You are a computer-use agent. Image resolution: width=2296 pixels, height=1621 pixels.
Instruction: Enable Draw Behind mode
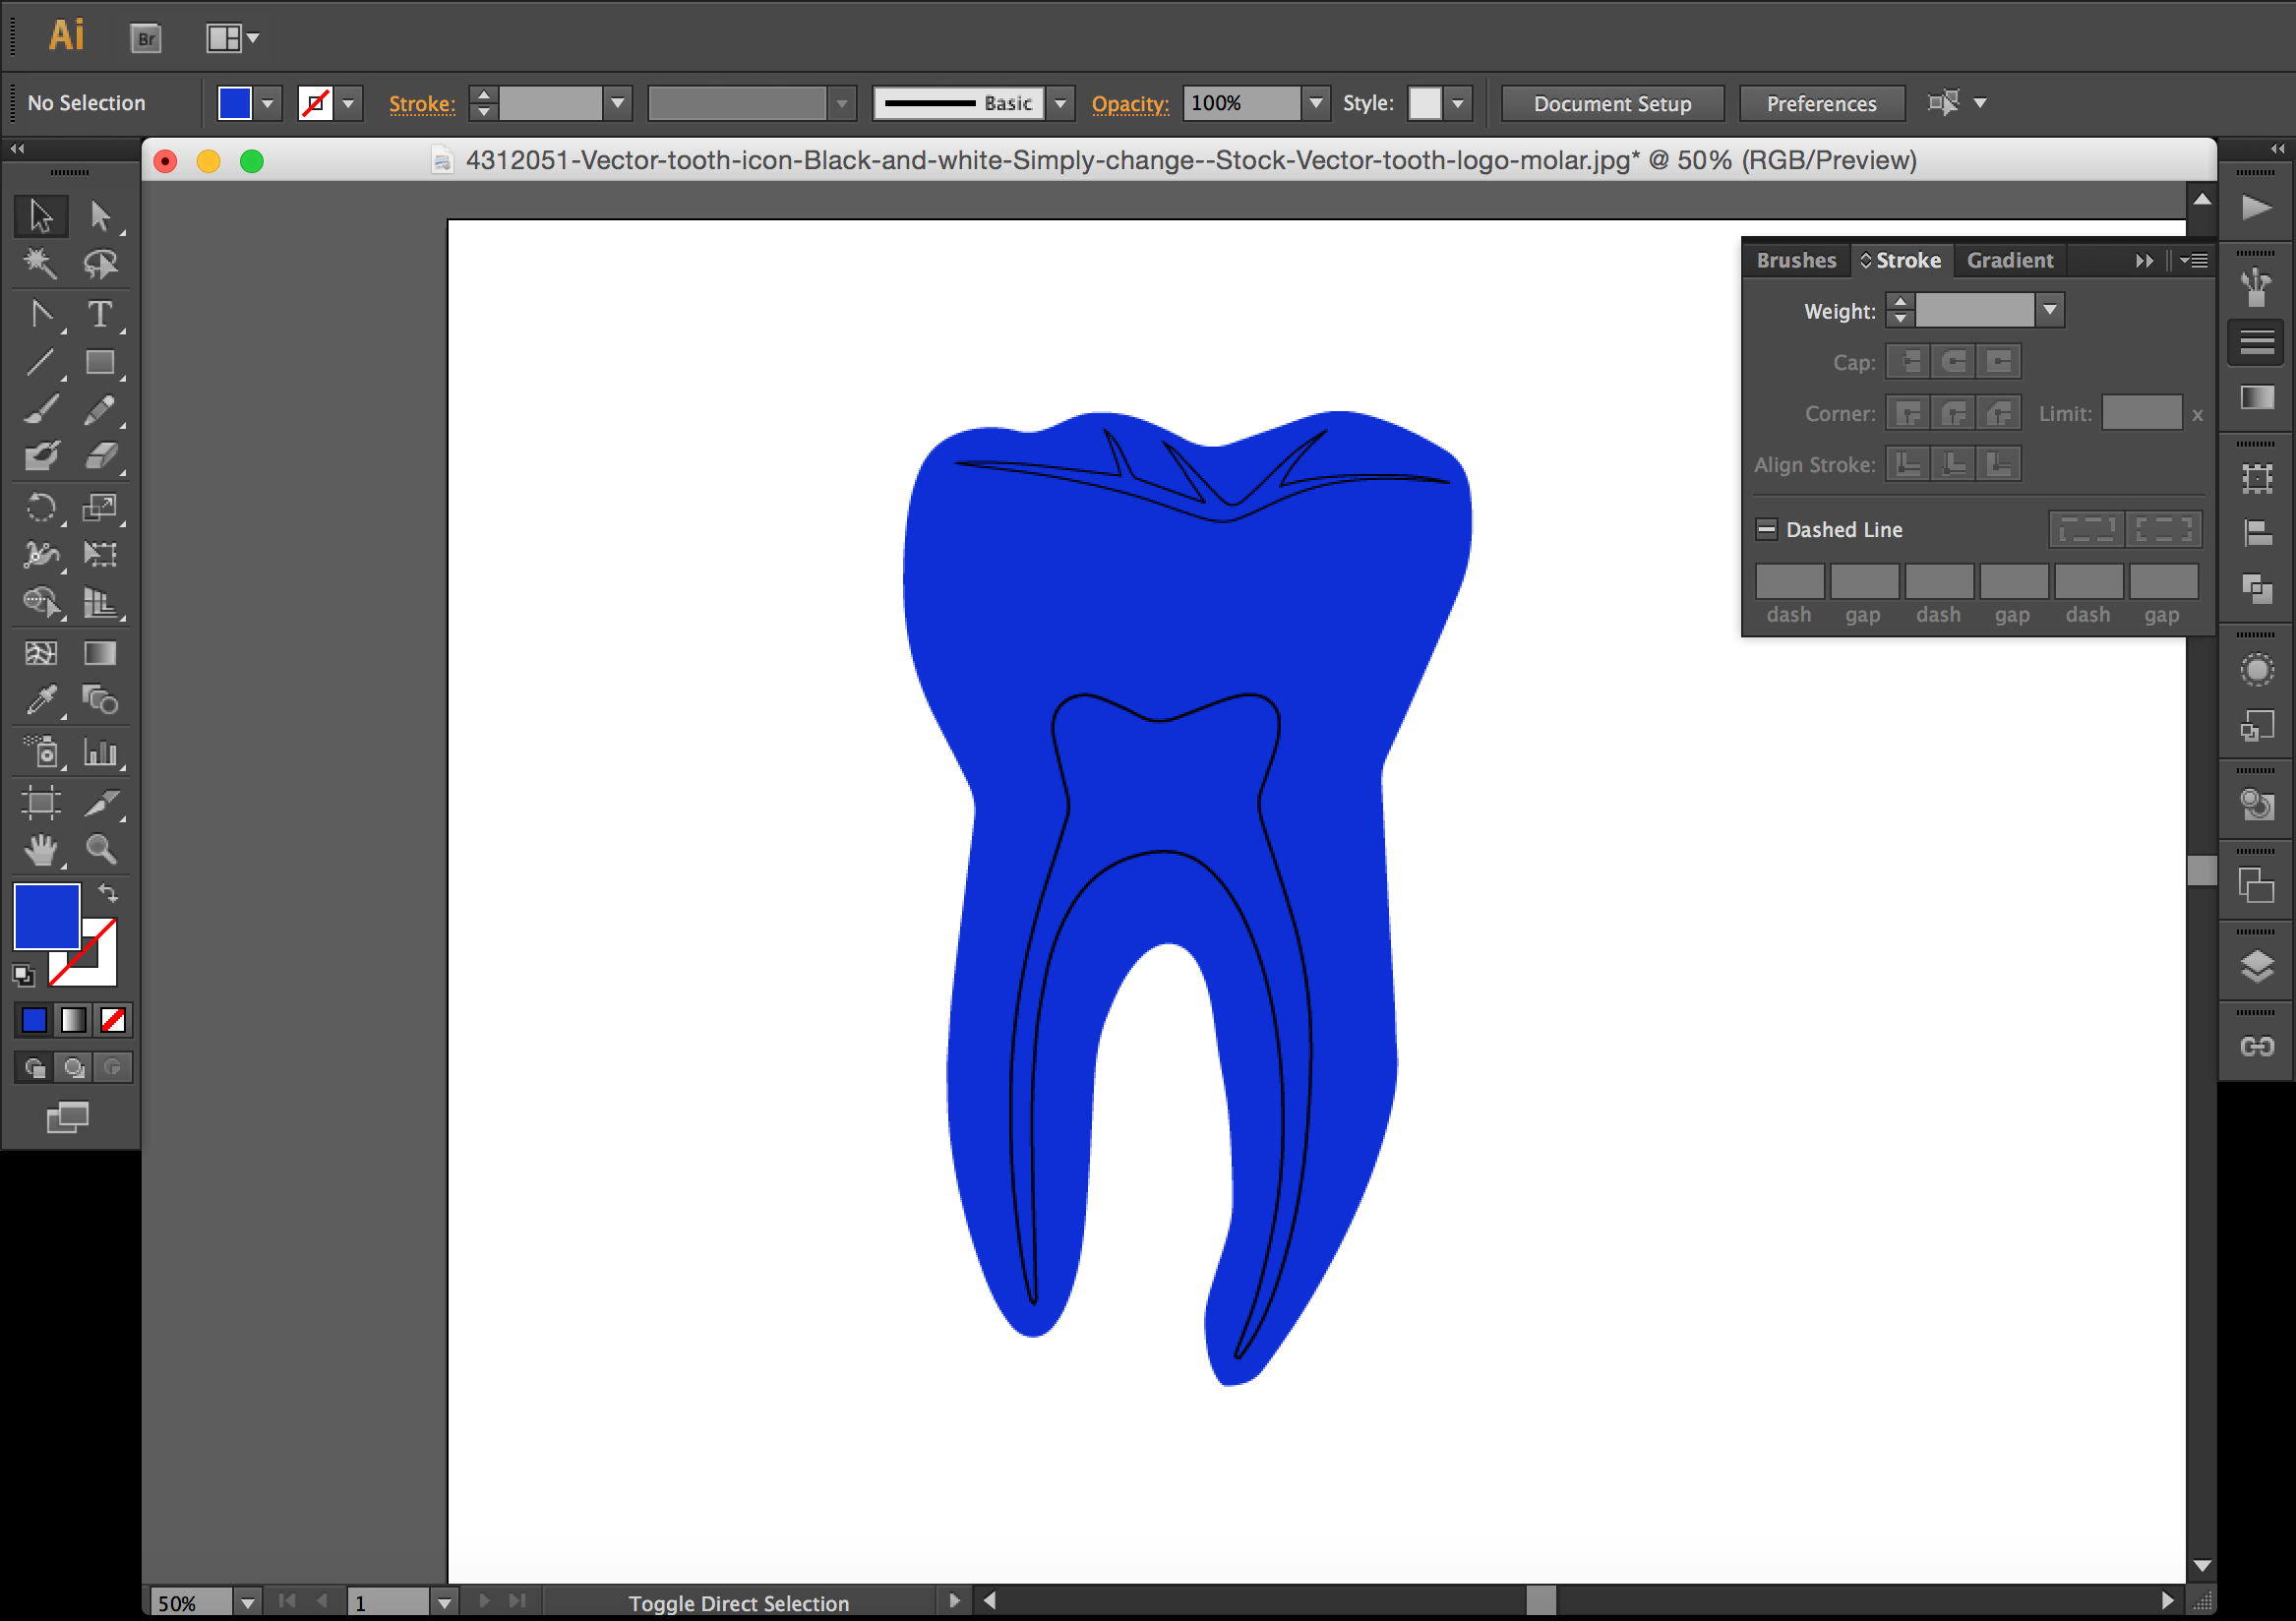(x=74, y=1068)
